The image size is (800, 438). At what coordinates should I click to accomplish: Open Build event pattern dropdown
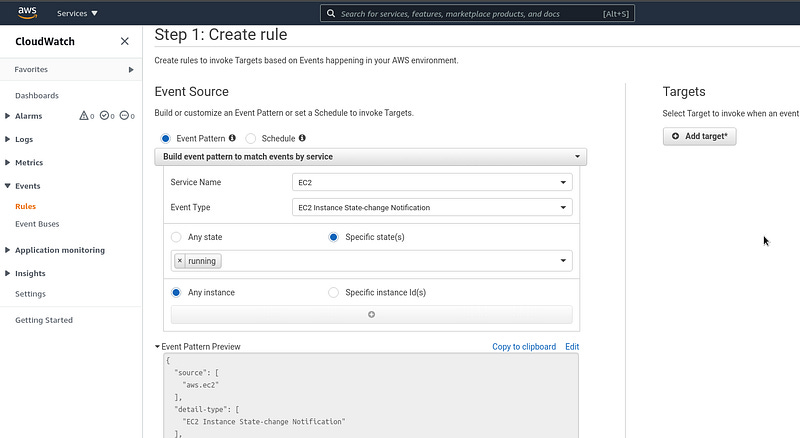pyautogui.click(x=370, y=157)
